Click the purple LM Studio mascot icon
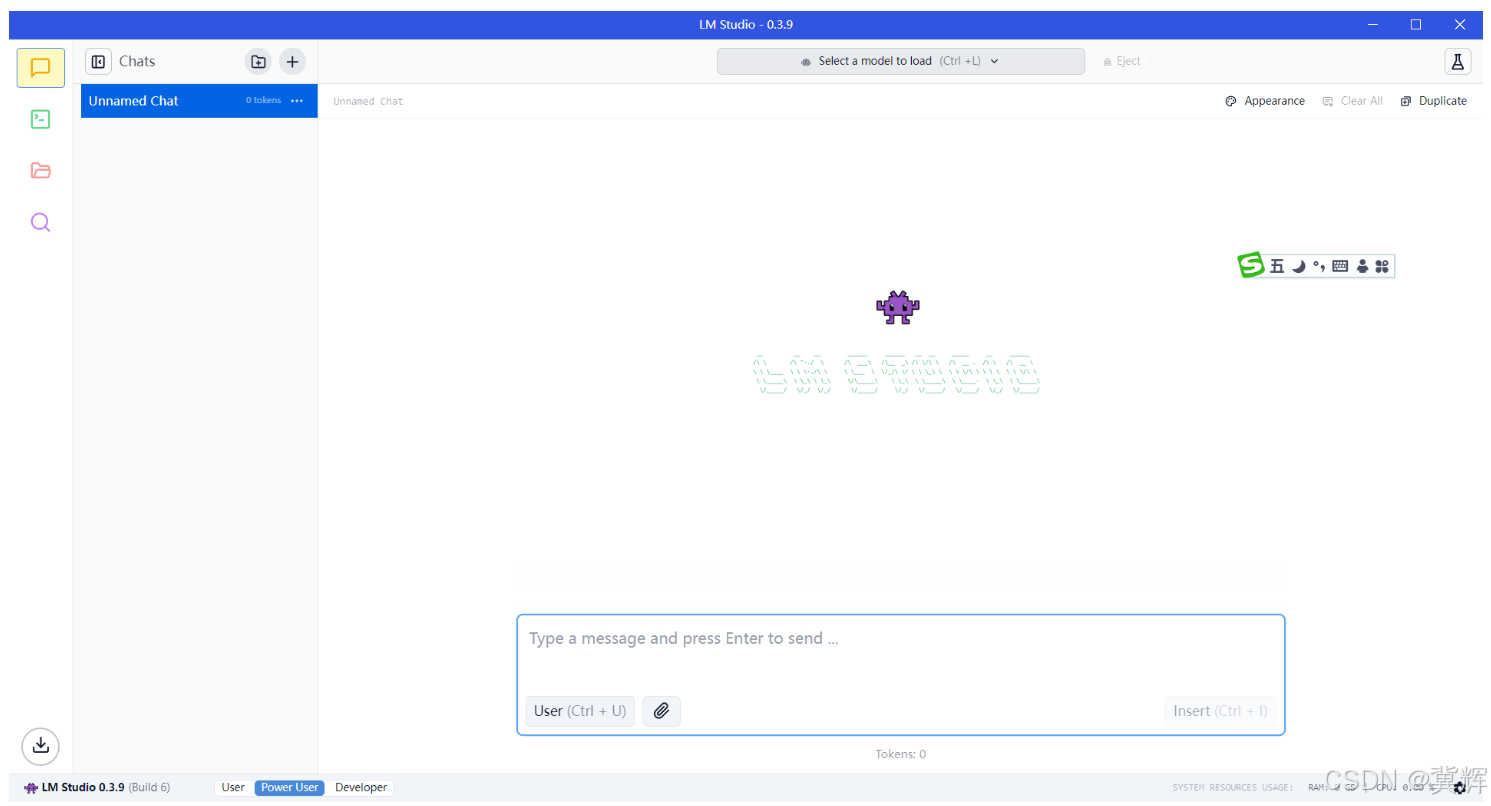The height and width of the screenshot is (806, 1491). pyautogui.click(x=898, y=307)
